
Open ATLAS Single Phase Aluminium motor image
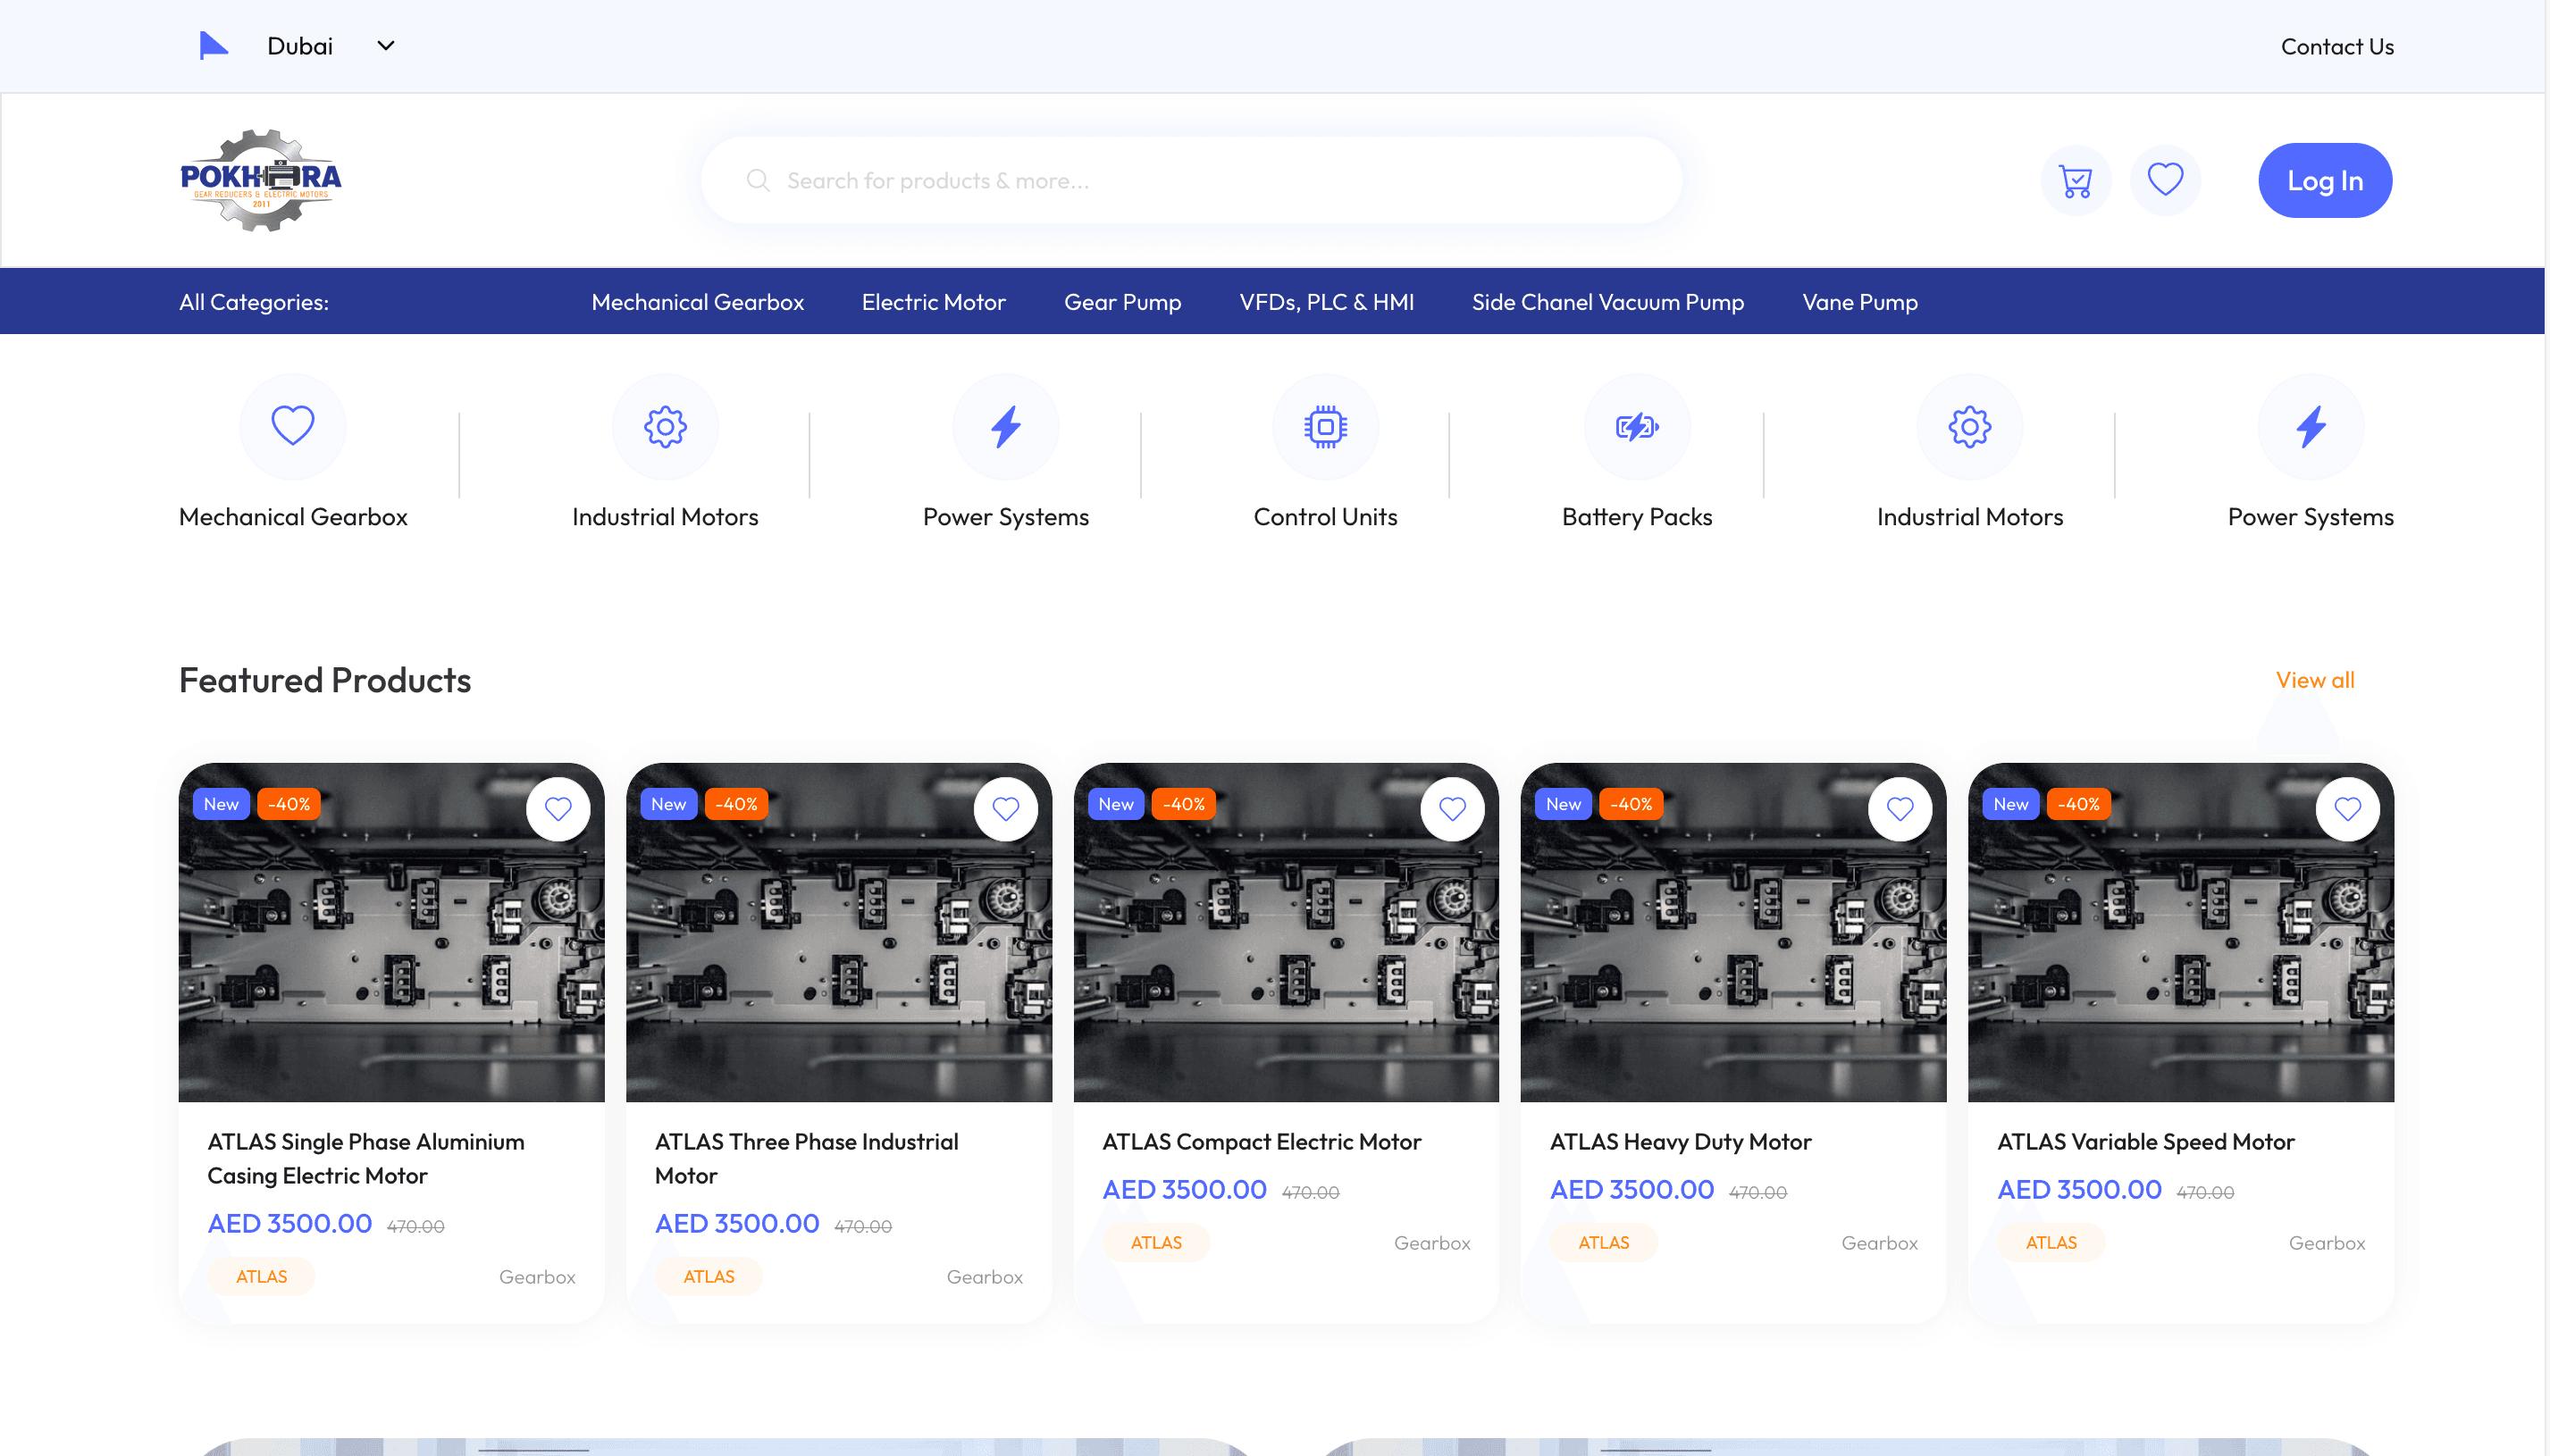(x=391, y=933)
